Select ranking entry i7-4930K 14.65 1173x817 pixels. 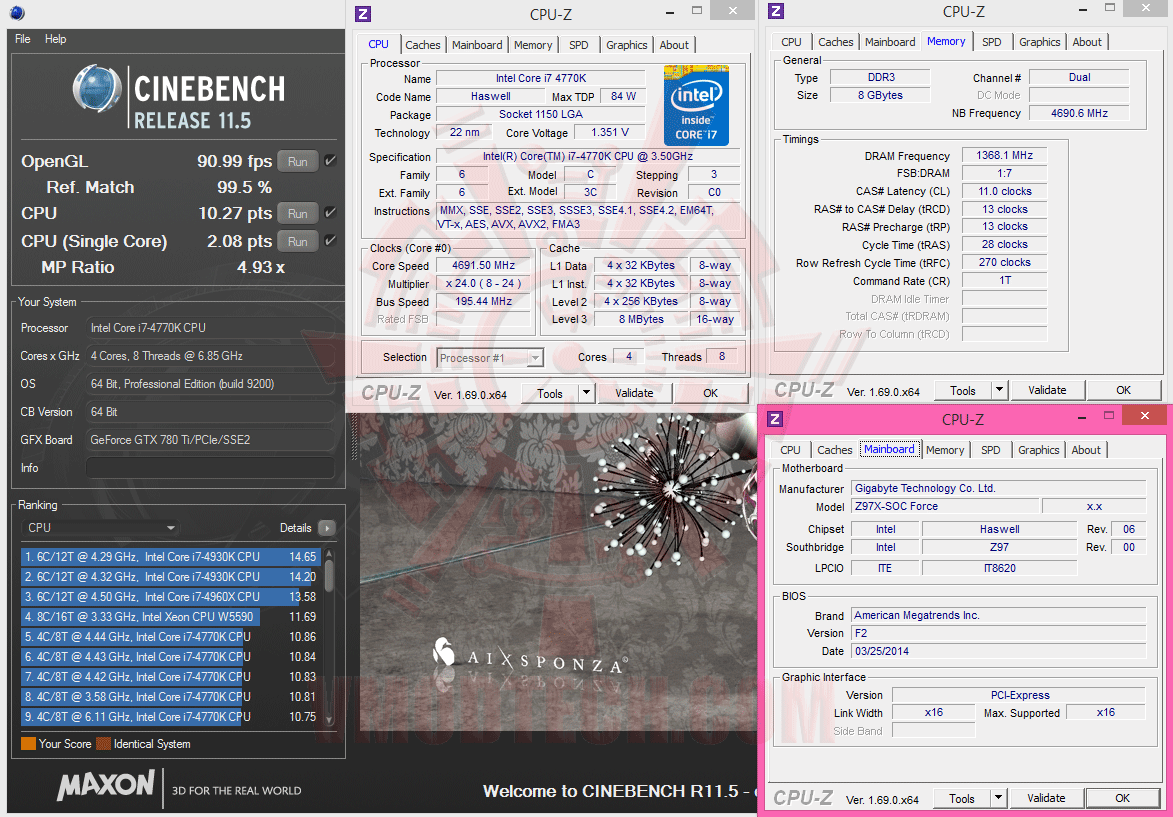(x=170, y=557)
